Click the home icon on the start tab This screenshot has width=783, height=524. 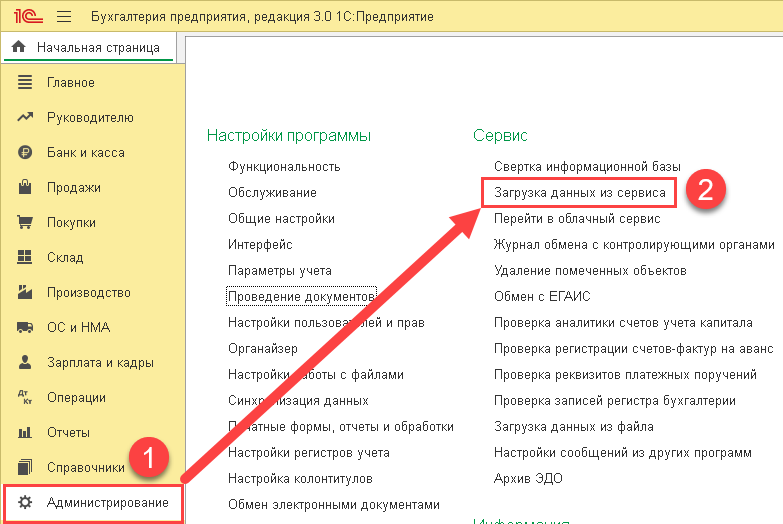(x=18, y=47)
